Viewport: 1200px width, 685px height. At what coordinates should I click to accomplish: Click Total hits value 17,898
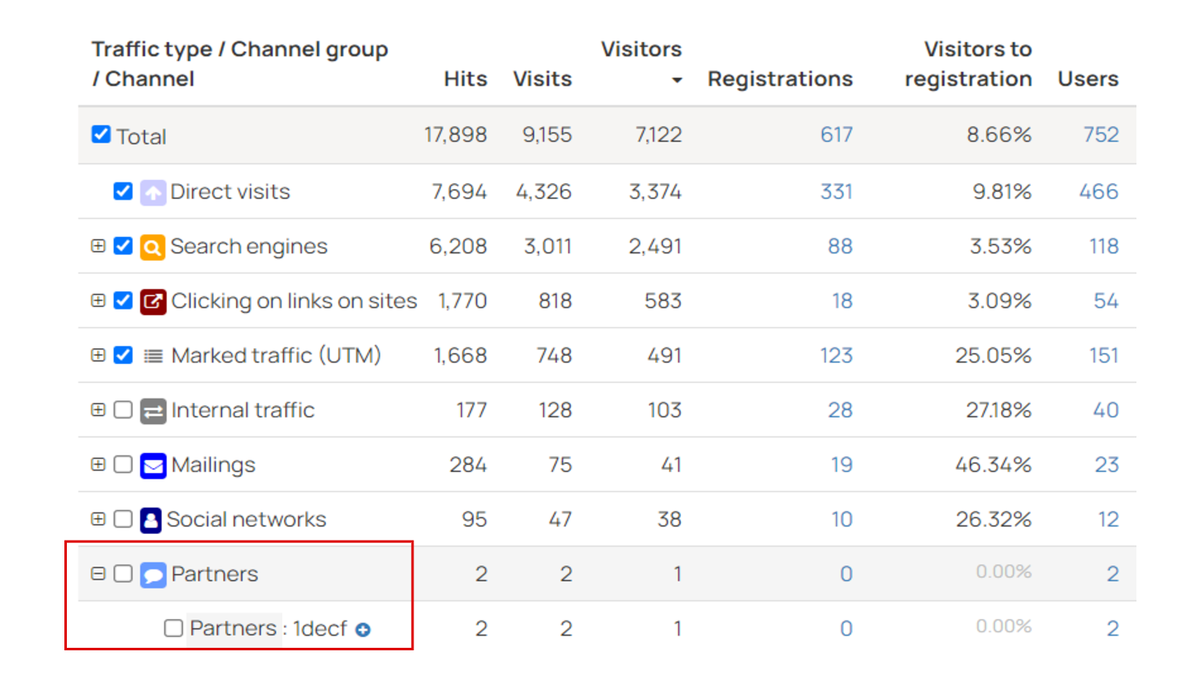click(x=456, y=135)
